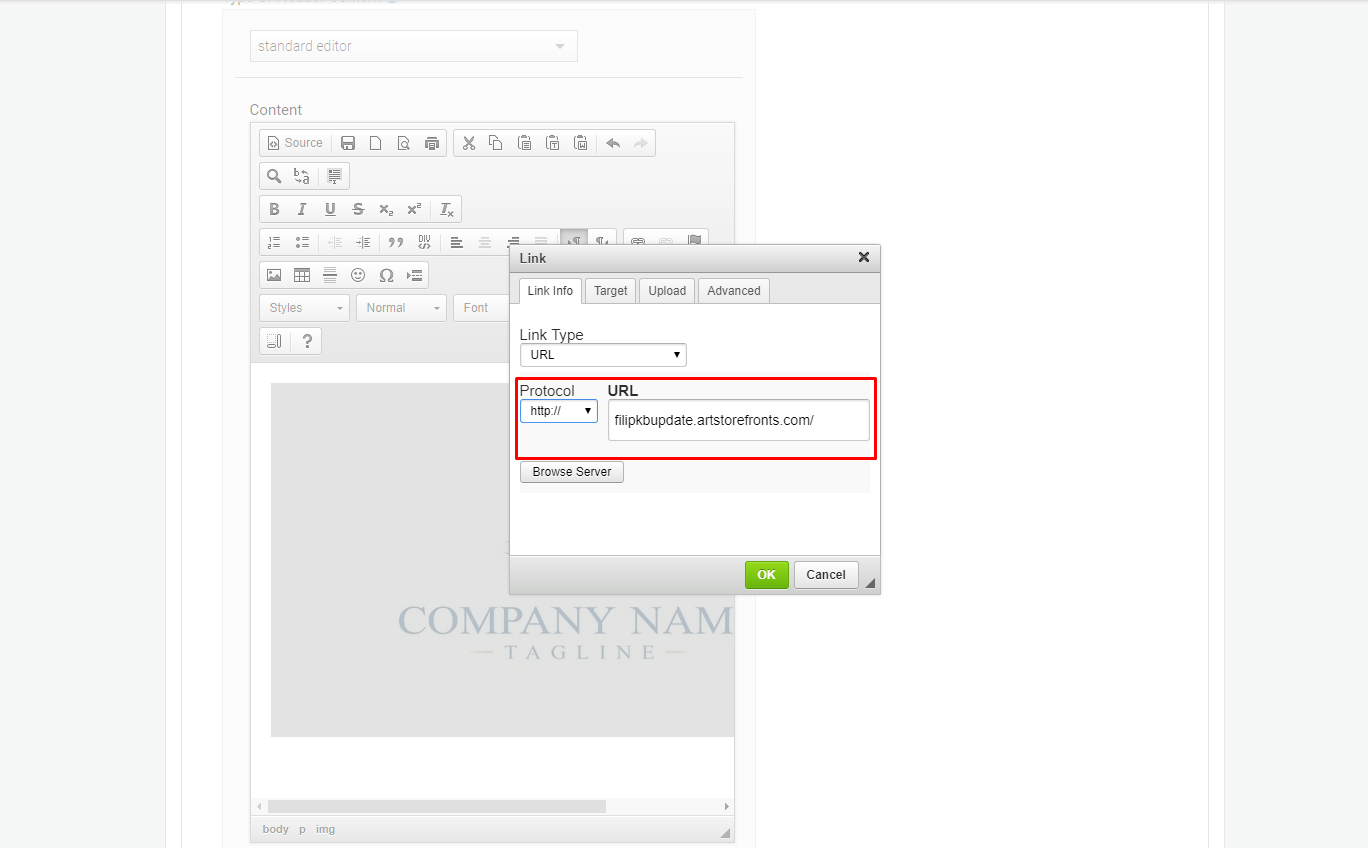Center align the text
Image resolution: width=1368 pixels, height=849 pixels.
click(485, 242)
